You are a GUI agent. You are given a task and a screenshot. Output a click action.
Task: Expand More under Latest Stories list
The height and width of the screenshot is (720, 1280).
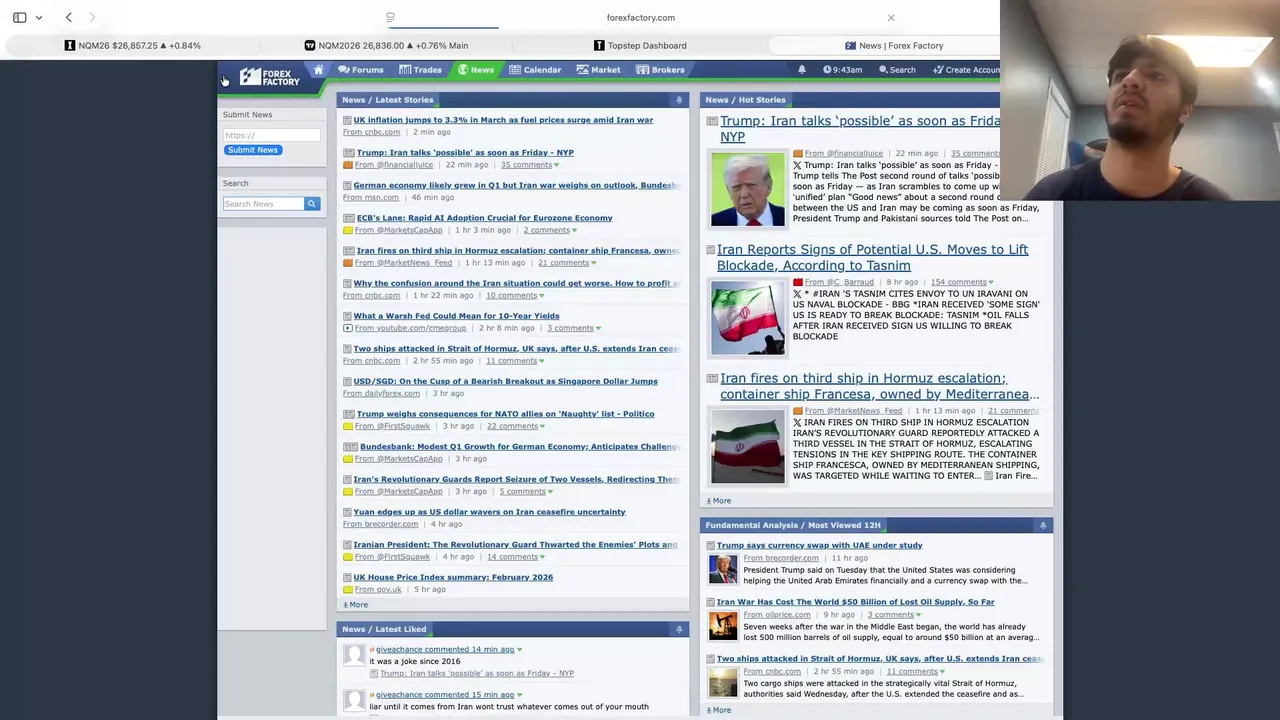point(356,605)
